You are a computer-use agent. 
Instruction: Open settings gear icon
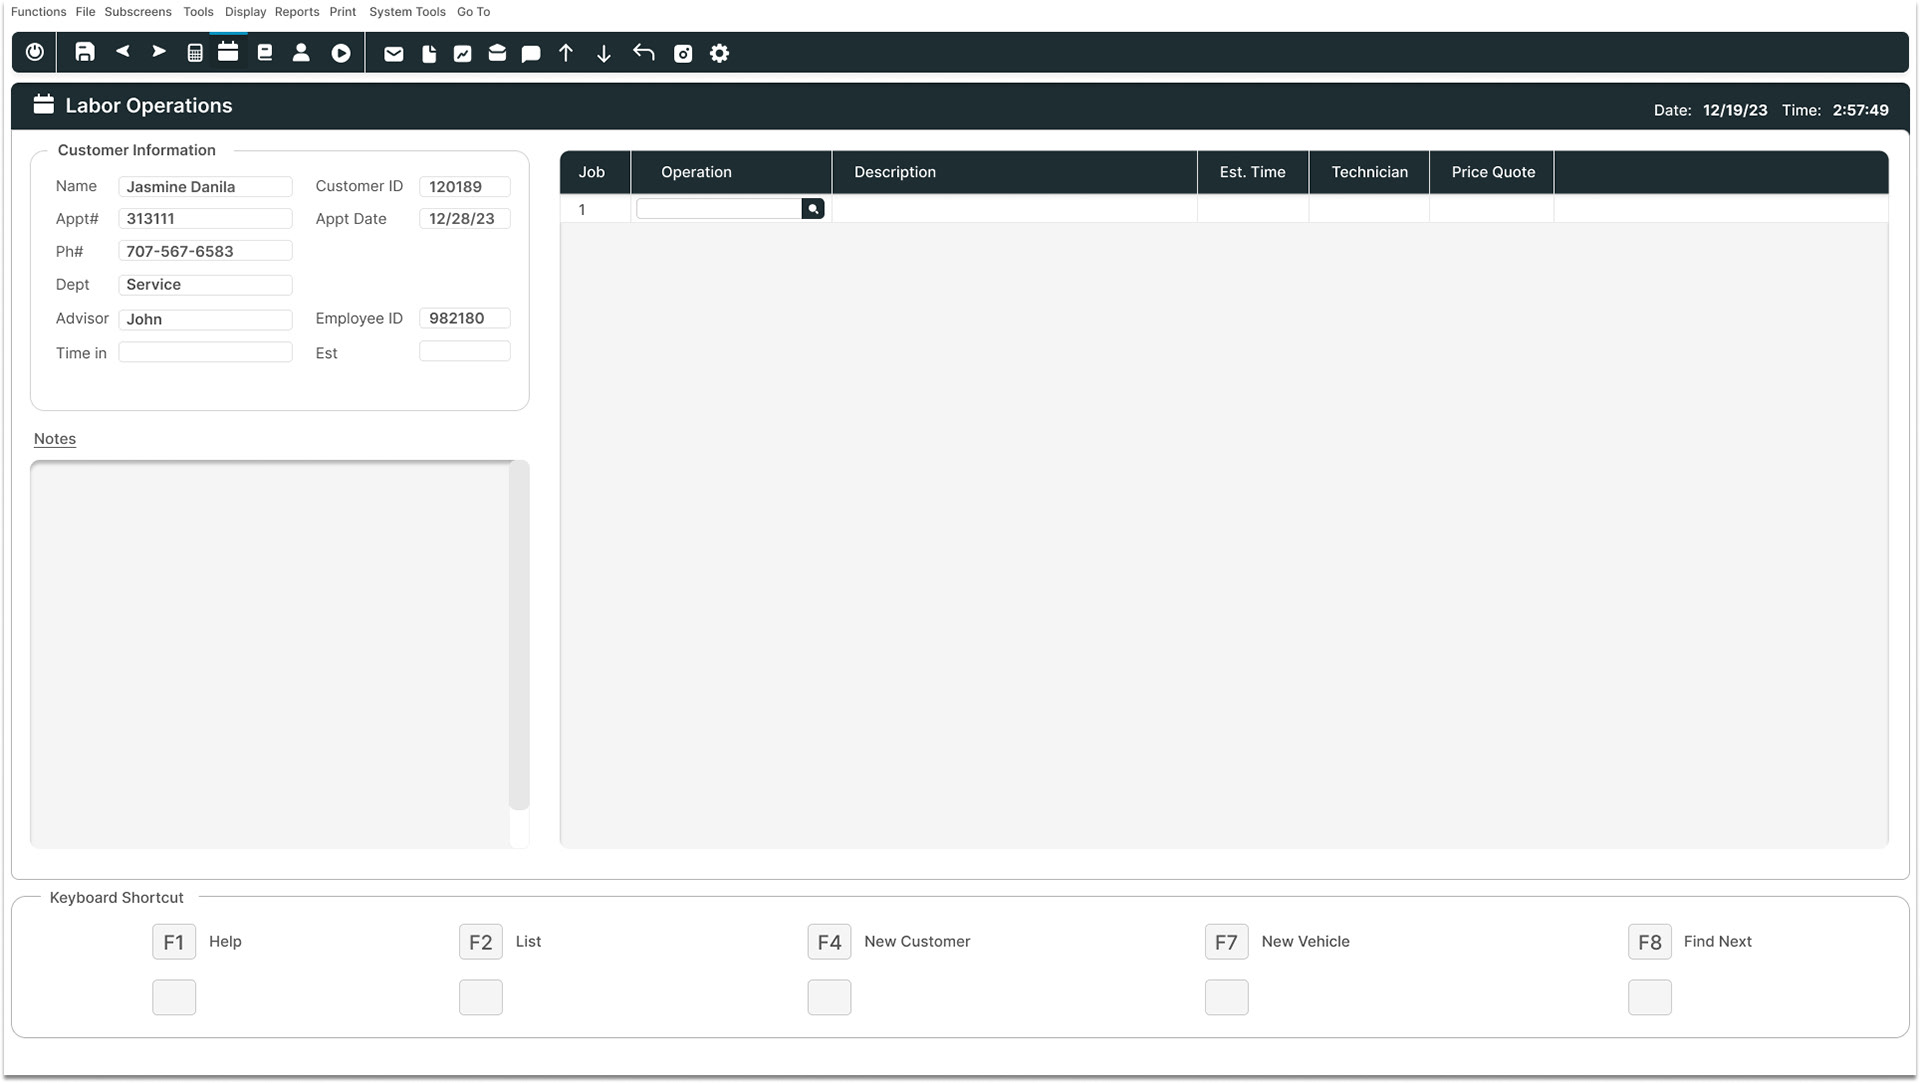720,54
